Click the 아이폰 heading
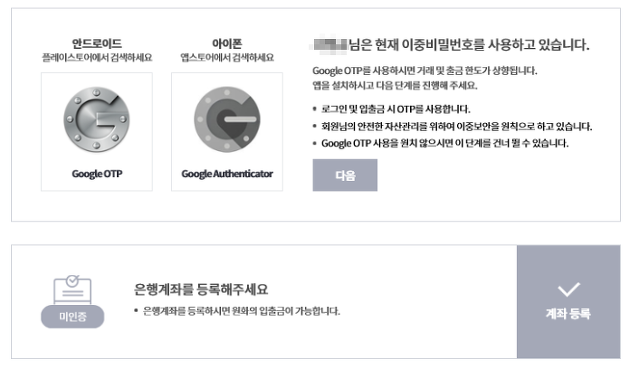Viewport: 630px width, 370px height. point(227,43)
